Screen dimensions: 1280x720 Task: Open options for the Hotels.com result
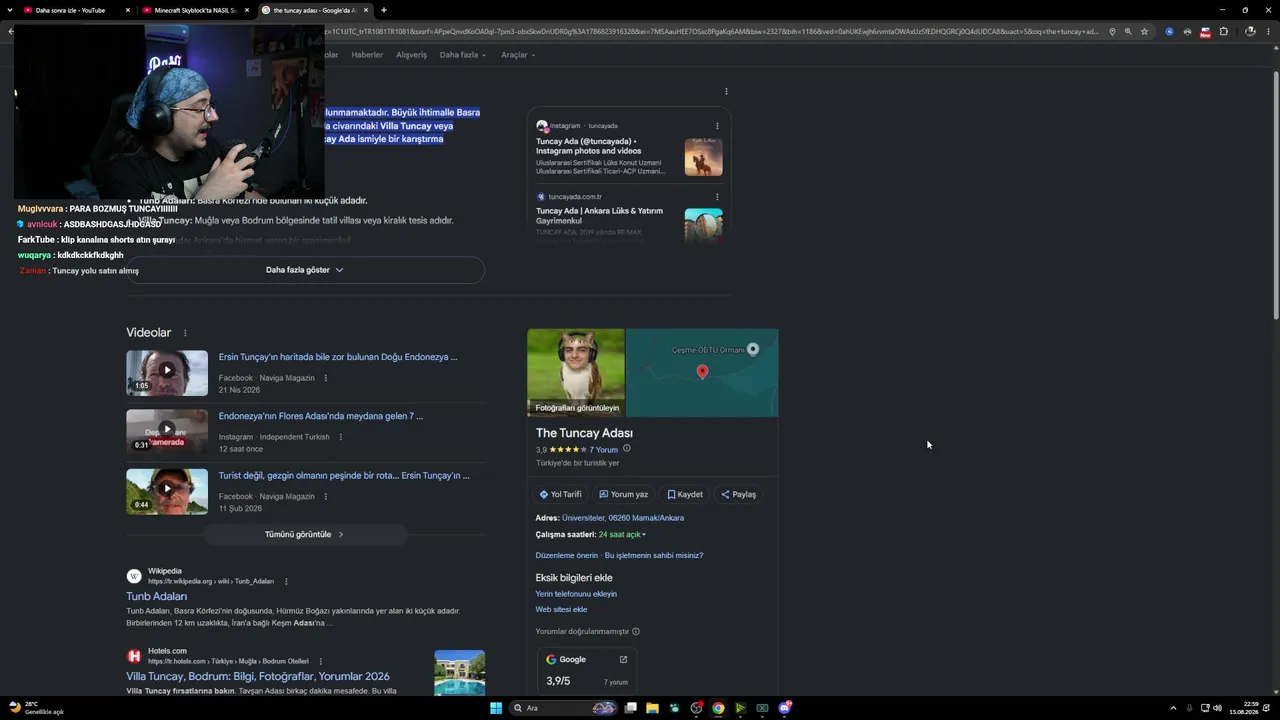point(321,661)
